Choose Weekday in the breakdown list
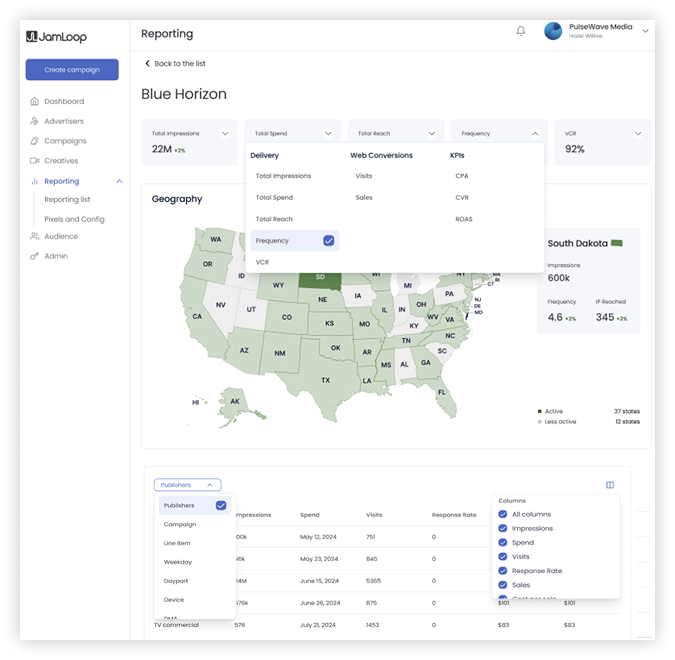Image resolution: width=675 pixels, height=660 pixels. click(x=178, y=562)
